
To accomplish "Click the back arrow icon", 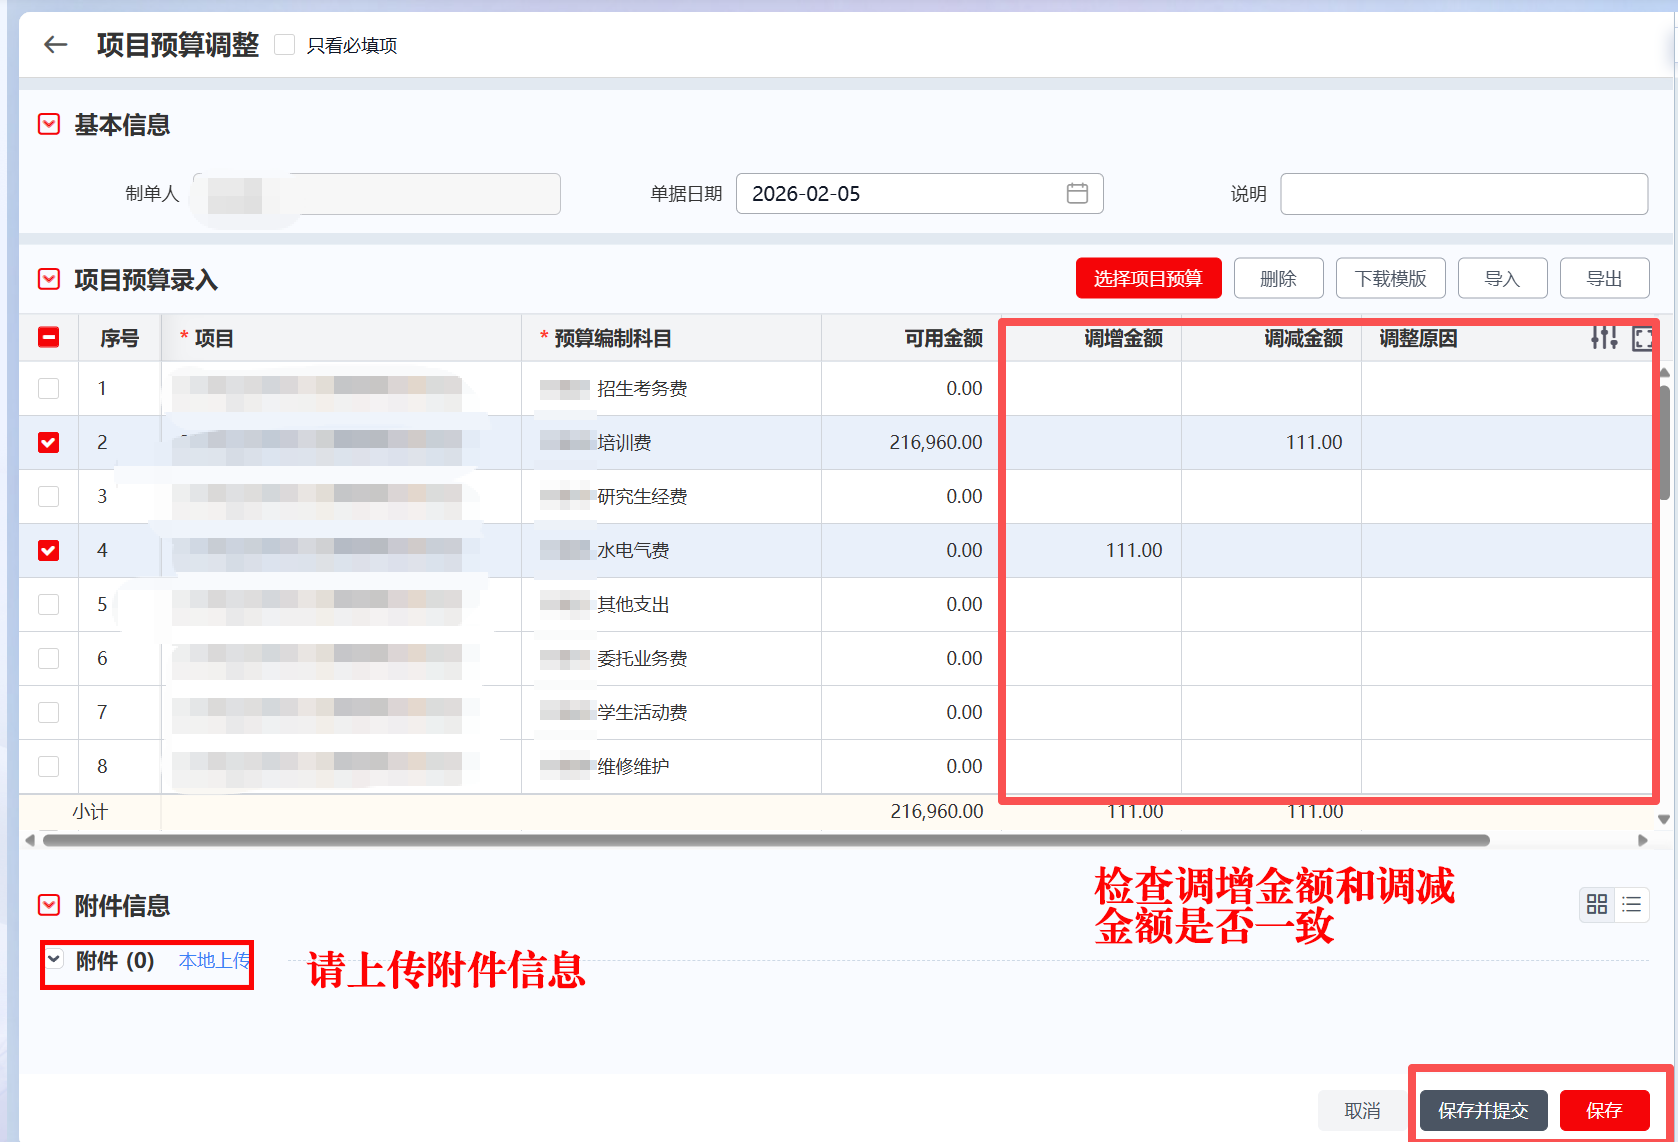I will point(56,45).
